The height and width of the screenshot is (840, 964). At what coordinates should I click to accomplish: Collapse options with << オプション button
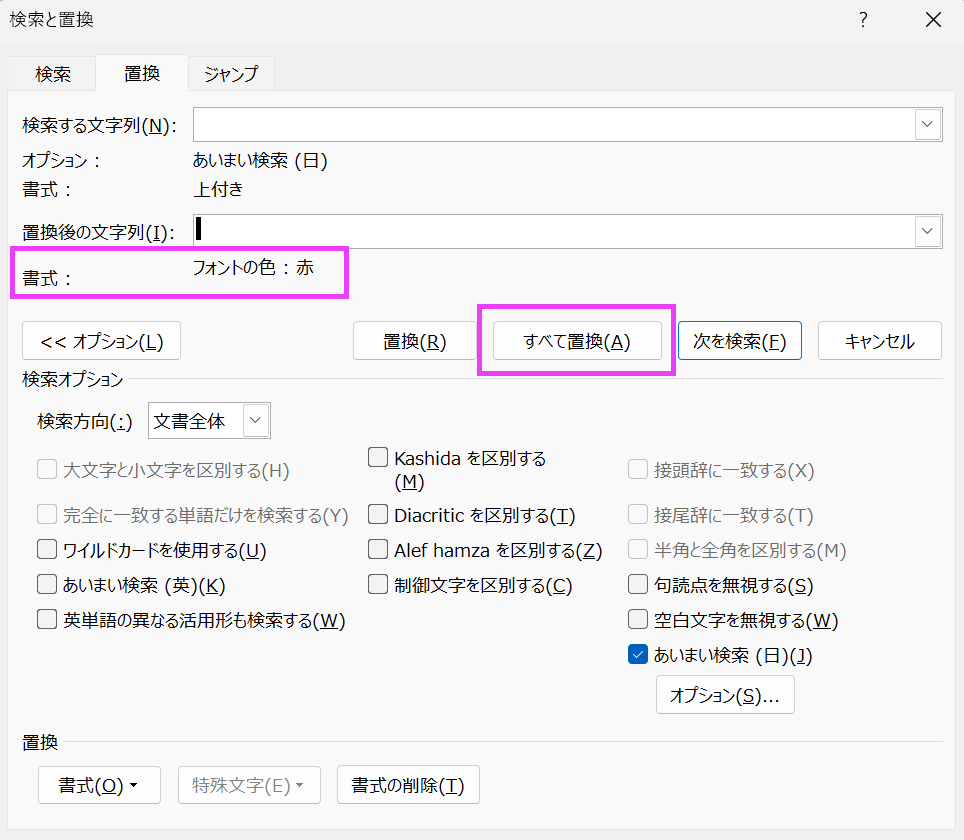tap(101, 341)
